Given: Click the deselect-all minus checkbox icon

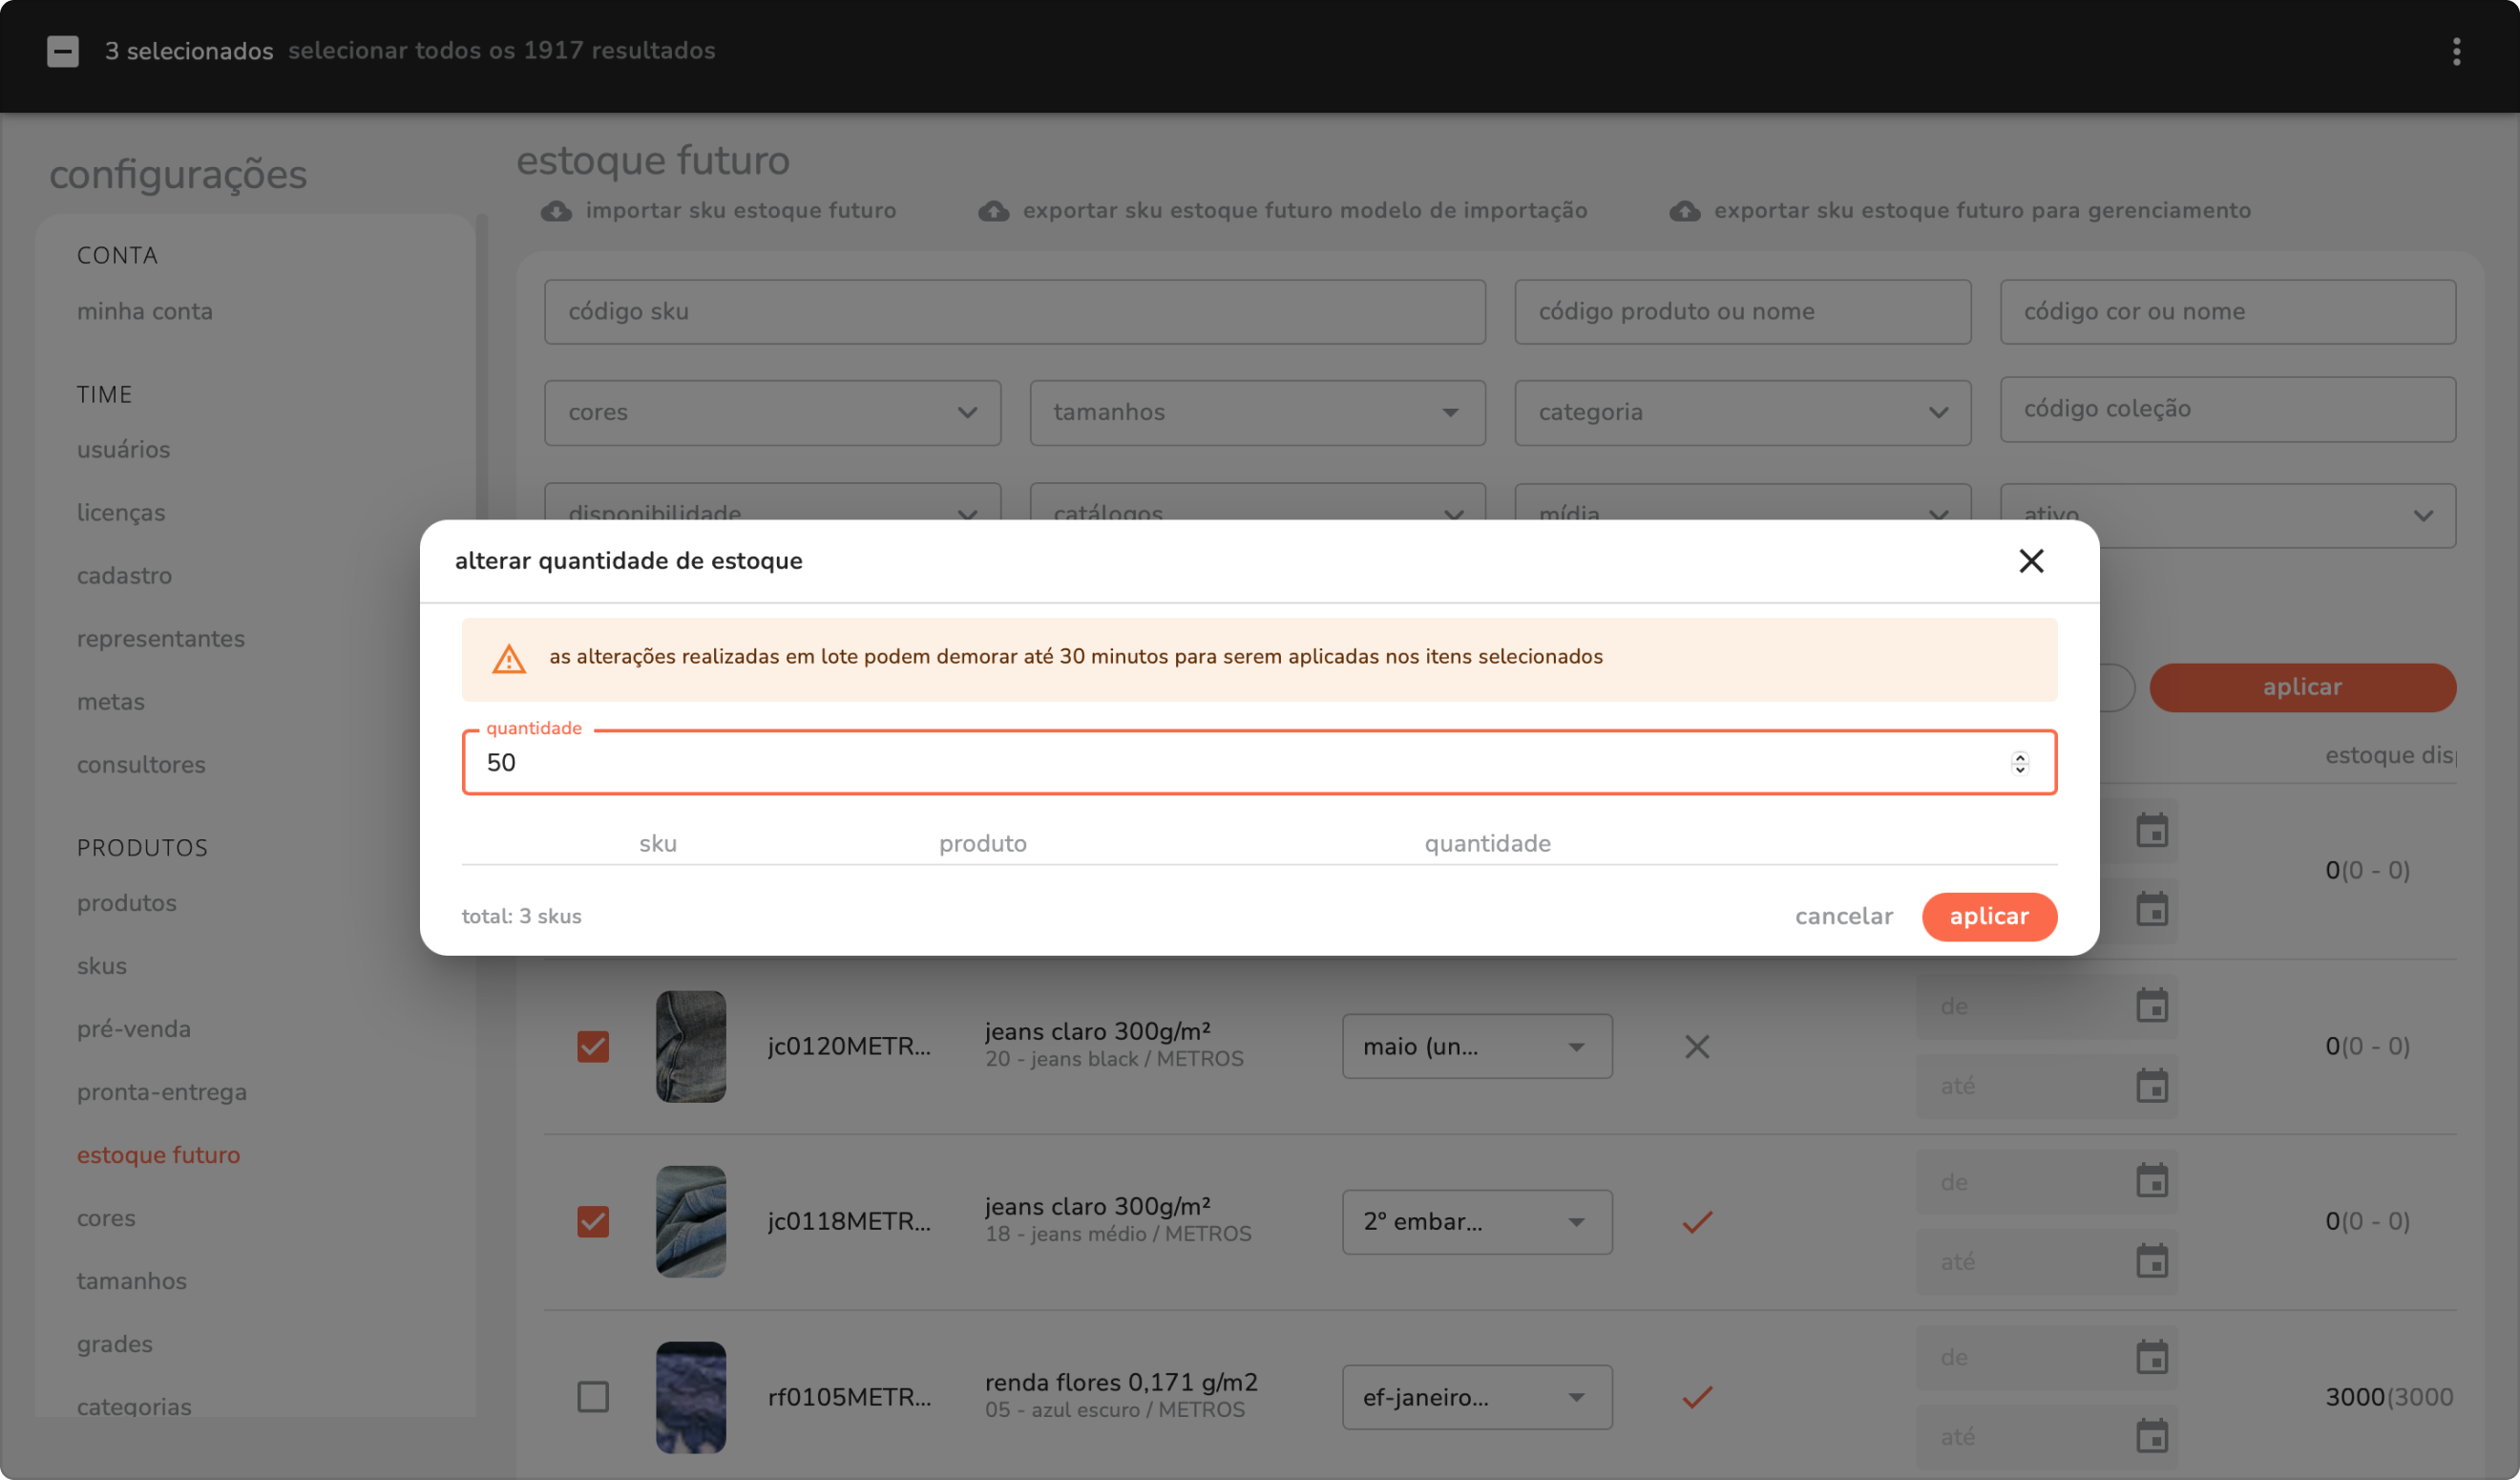Looking at the screenshot, I should tap(63, 51).
